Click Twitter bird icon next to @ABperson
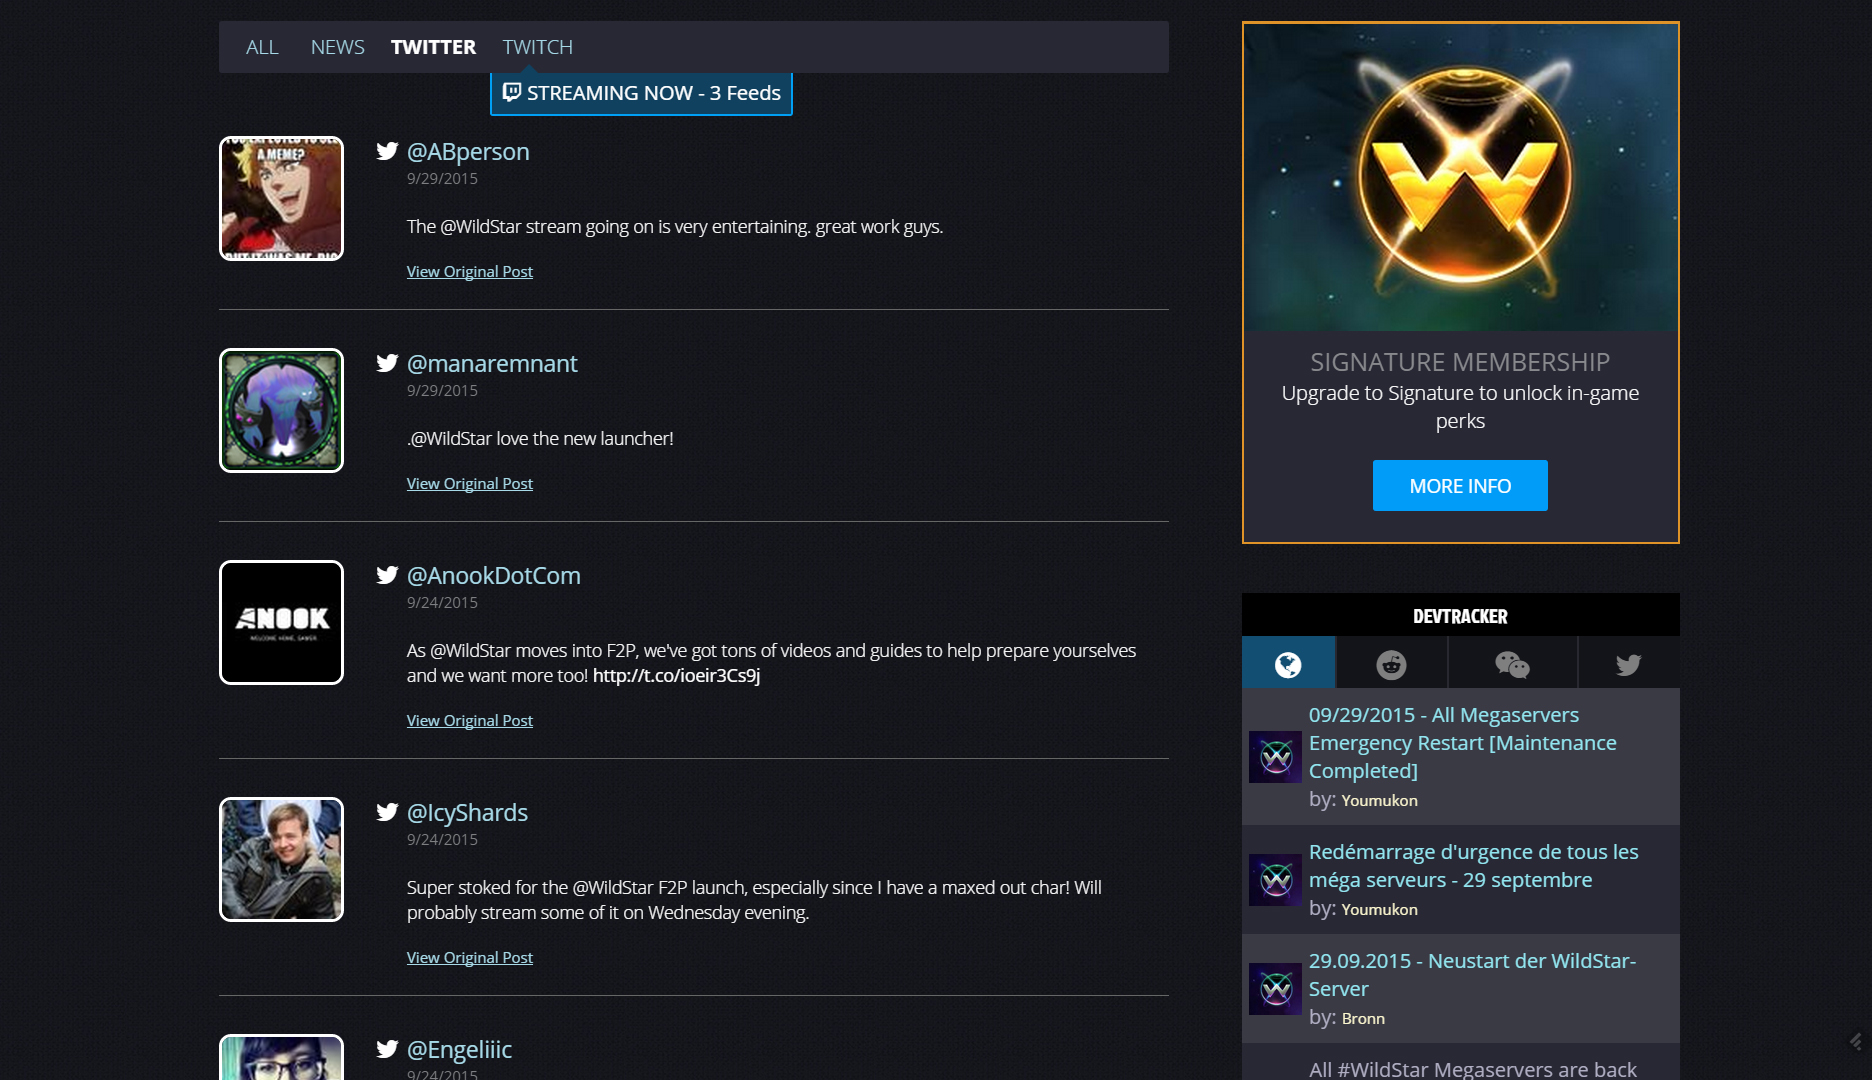Viewport: 1872px width, 1080px height. tap(387, 151)
